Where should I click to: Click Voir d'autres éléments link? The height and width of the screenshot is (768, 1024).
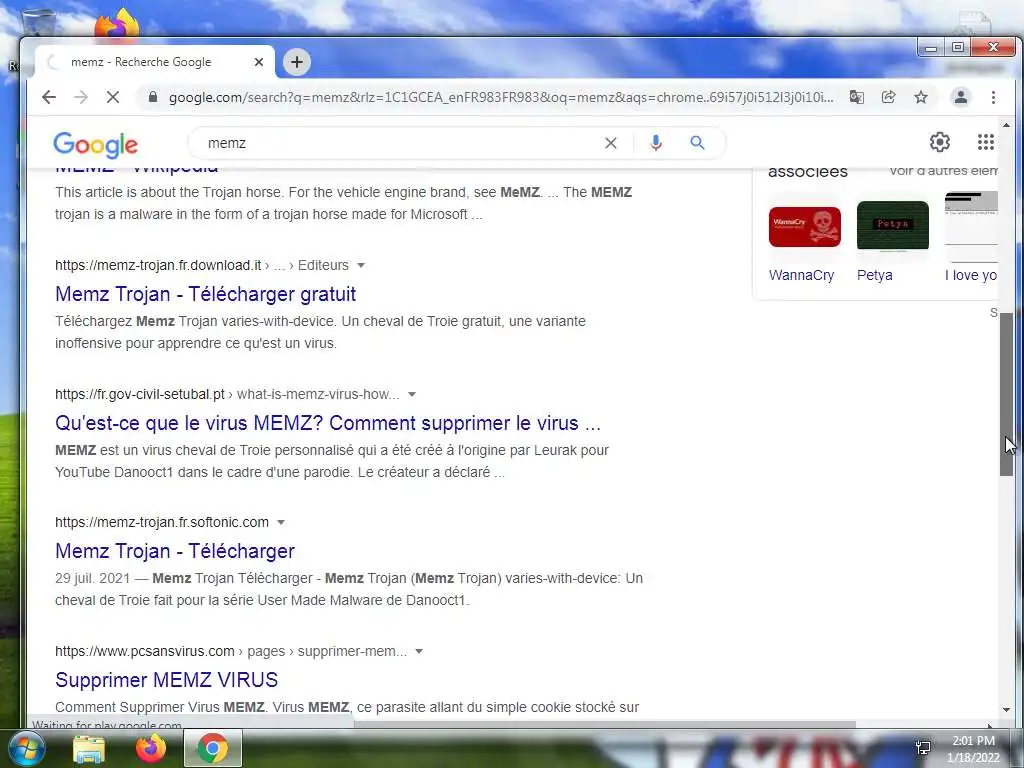[x=944, y=171]
